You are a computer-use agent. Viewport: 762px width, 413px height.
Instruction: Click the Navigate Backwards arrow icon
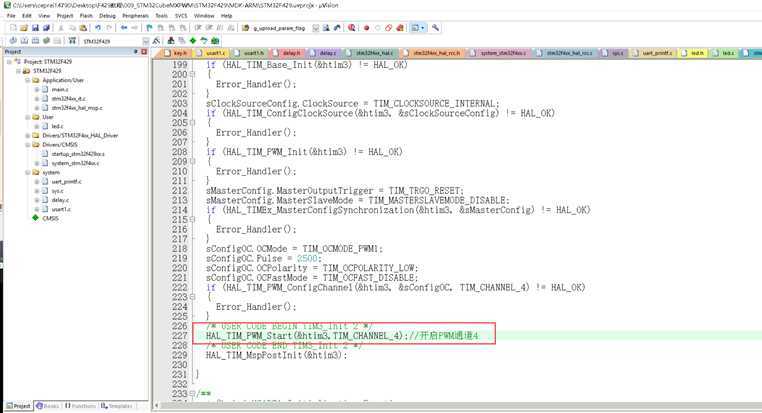click(124, 28)
